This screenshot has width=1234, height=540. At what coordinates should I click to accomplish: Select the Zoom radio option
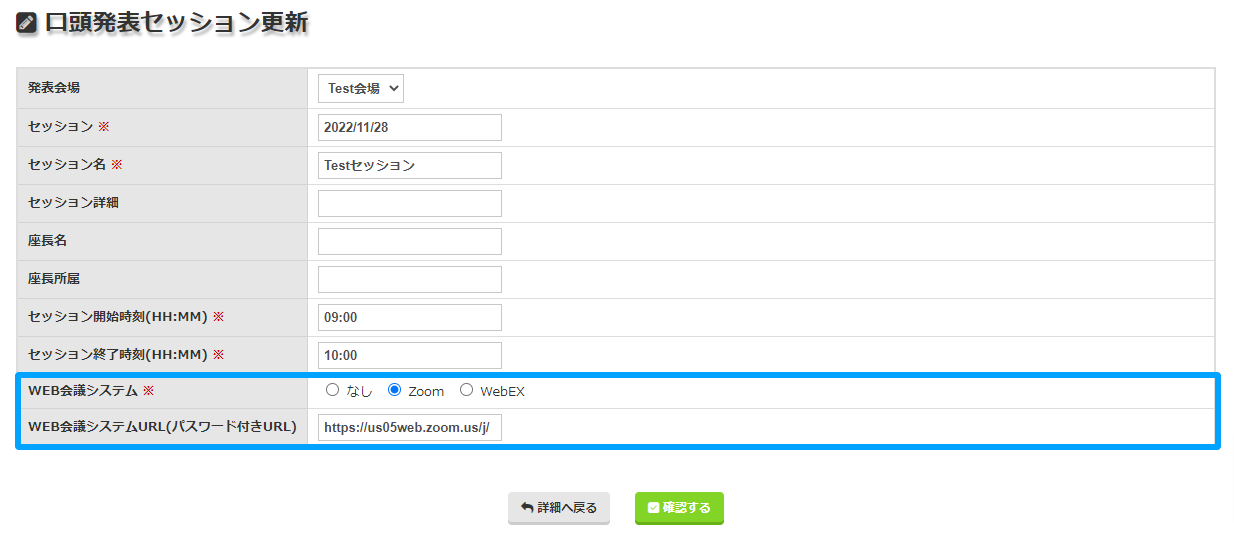[394, 391]
